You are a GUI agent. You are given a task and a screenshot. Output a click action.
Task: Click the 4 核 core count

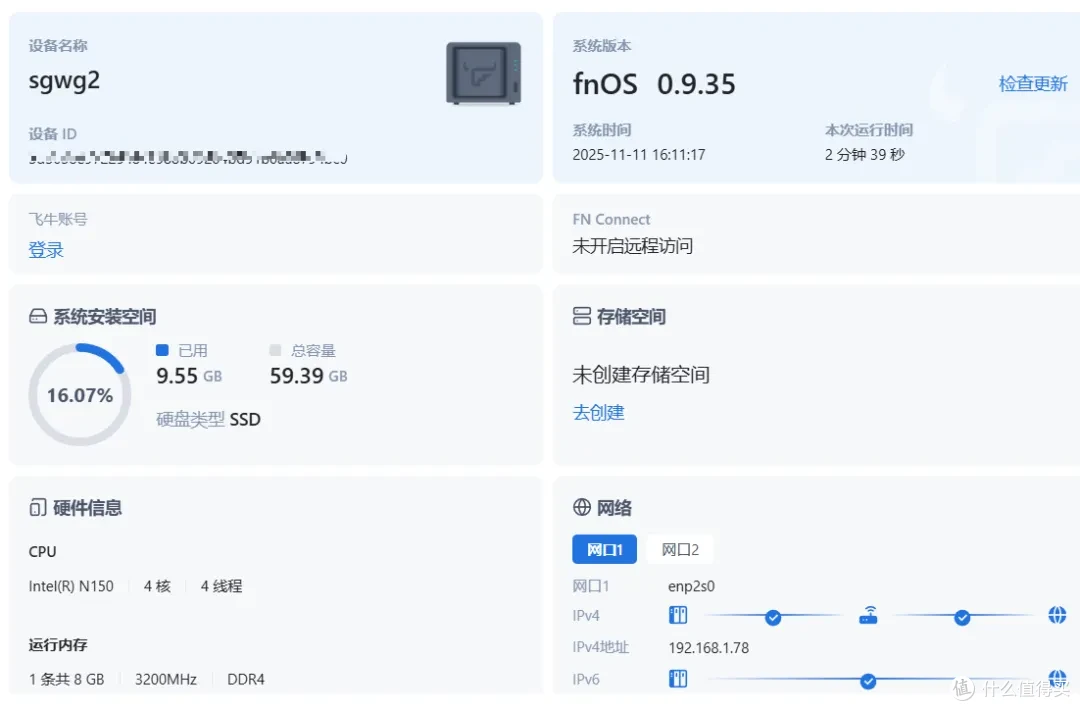pyautogui.click(x=157, y=586)
